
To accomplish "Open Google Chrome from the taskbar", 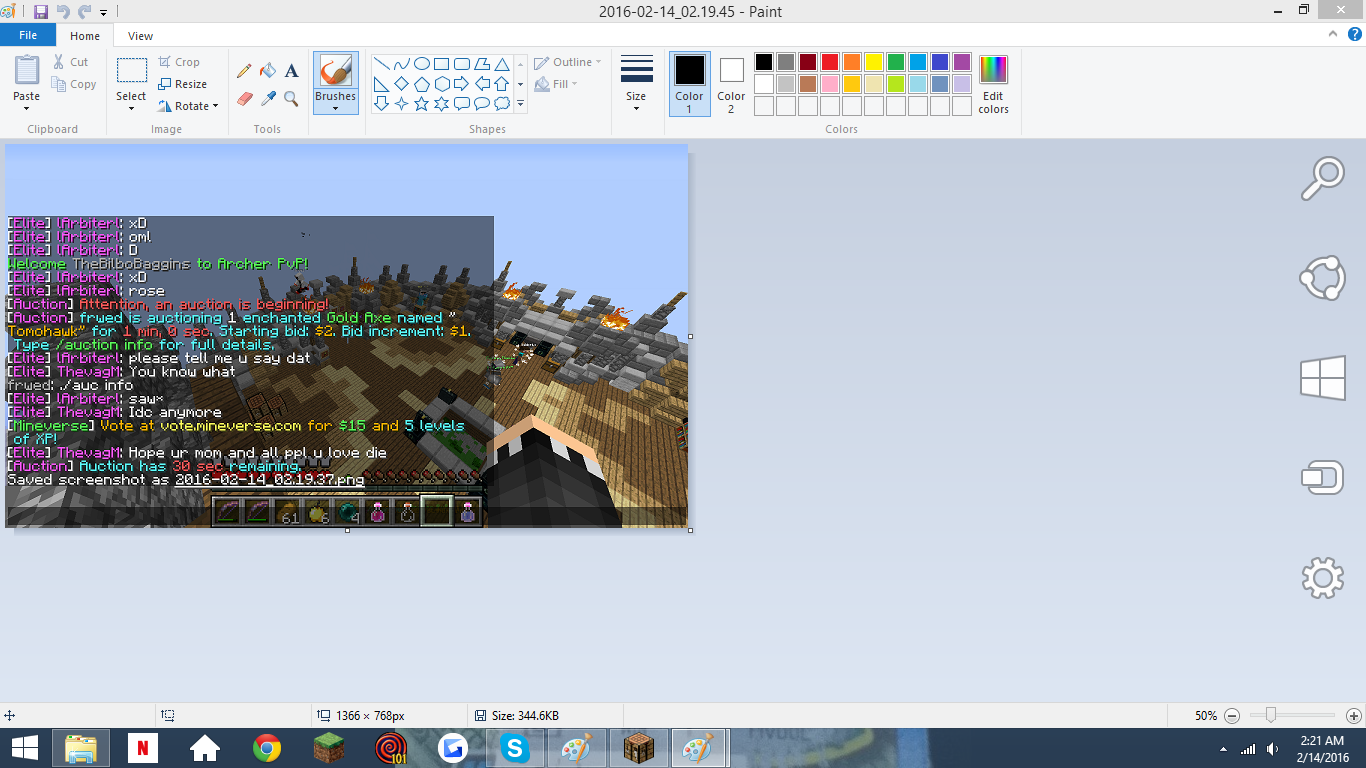I will click(x=267, y=748).
